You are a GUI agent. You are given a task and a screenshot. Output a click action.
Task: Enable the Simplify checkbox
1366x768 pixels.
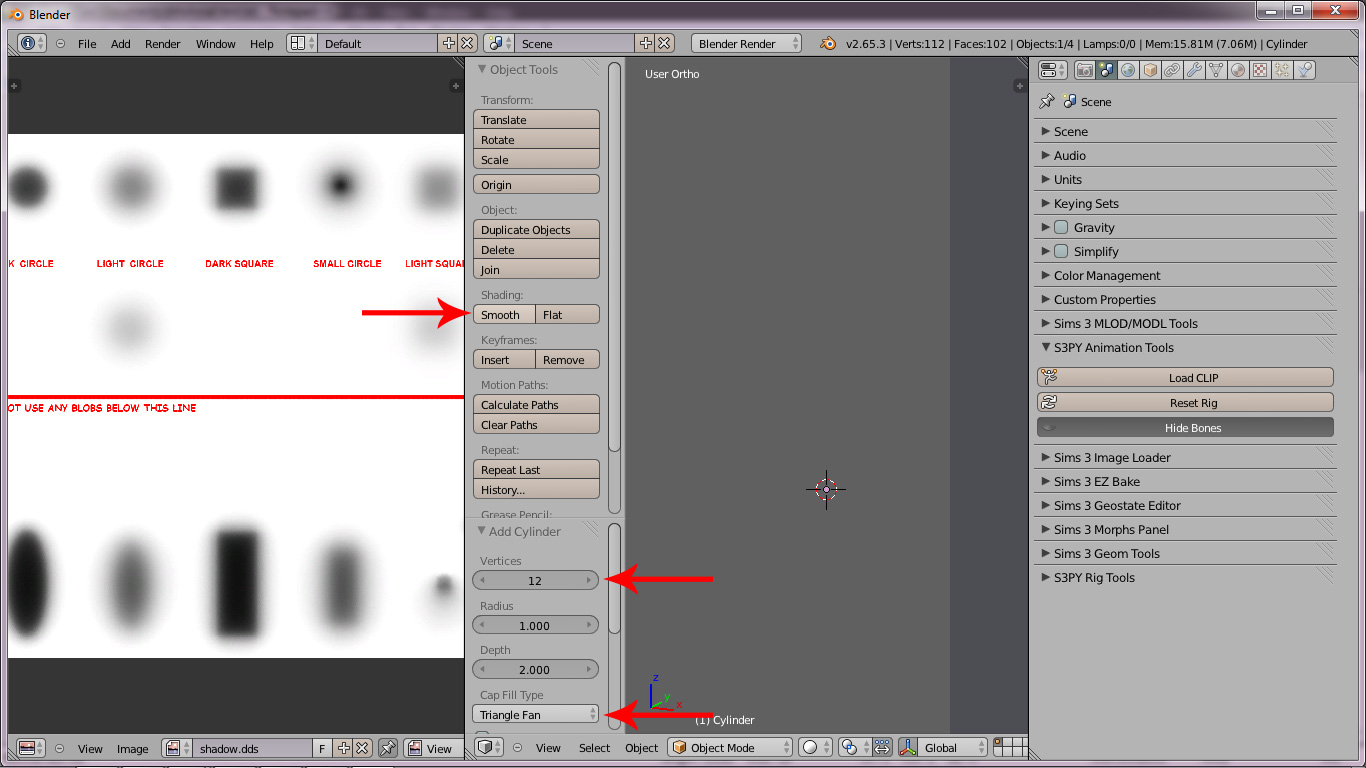tap(1061, 252)
